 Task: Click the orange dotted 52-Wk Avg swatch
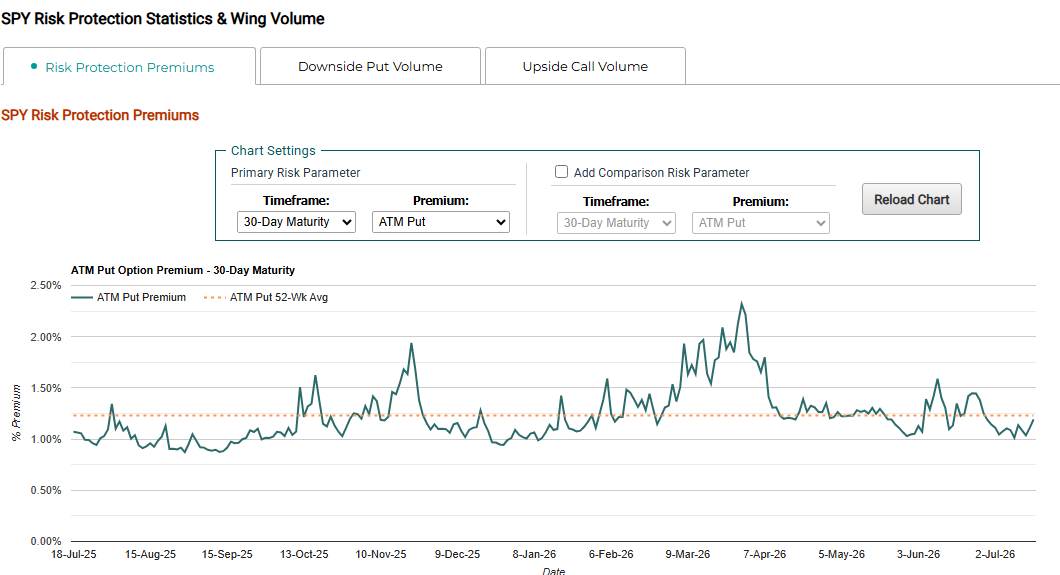coord(214,297)
